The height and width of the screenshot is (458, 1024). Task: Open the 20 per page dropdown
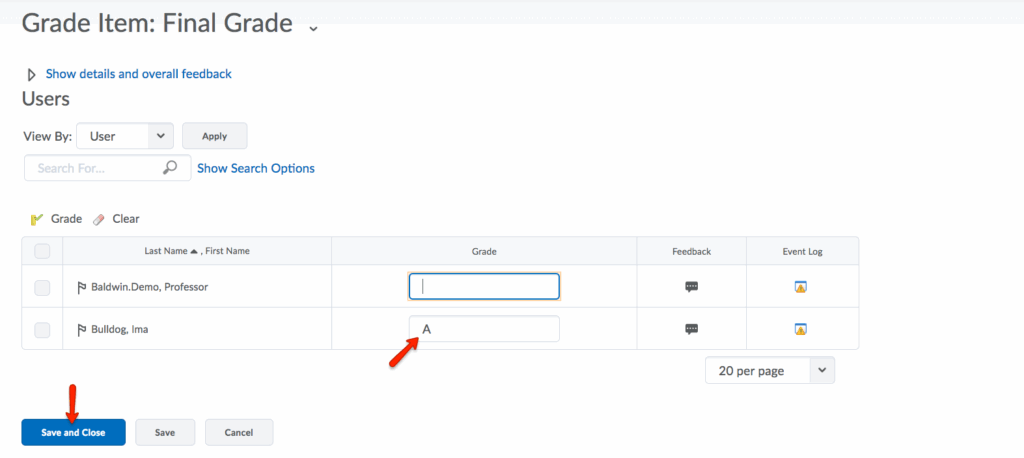[x=769, y=370]
